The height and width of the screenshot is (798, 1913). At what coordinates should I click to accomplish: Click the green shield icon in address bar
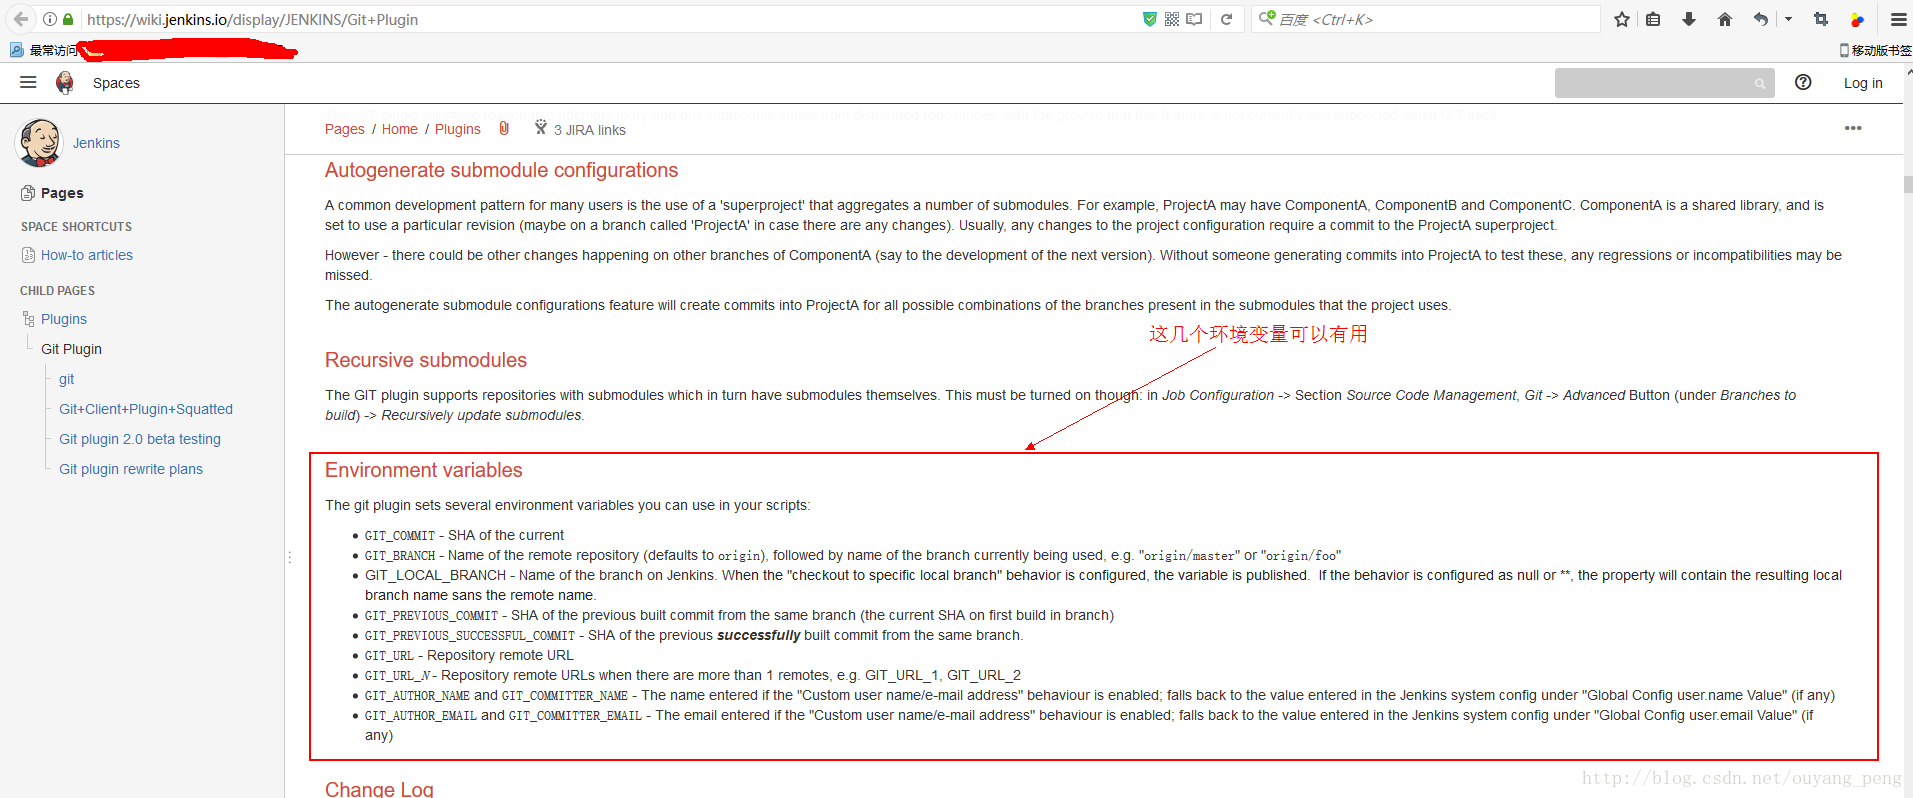click(x=1150, y=19)
